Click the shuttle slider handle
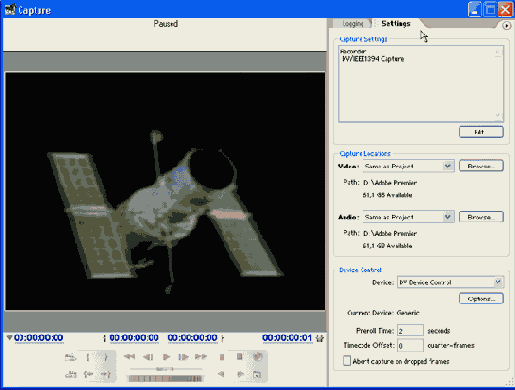Image resolution: width=515 pixels, height=390 pixels. pyautogui.click(x=166, y=369)
